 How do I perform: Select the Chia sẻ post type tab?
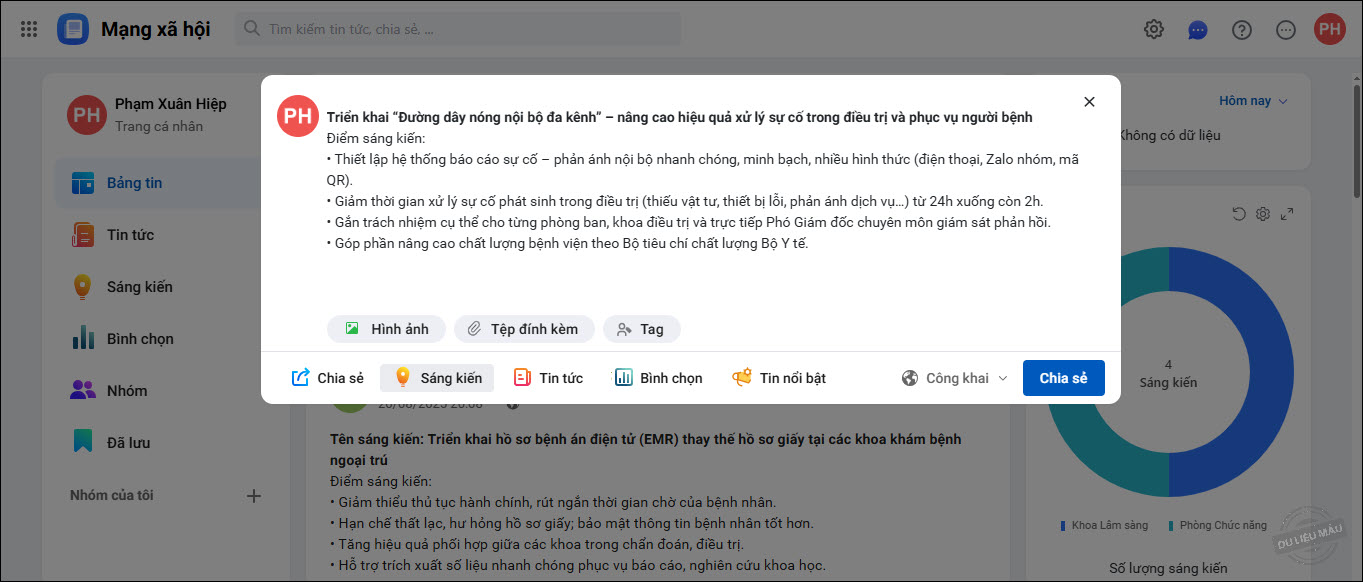click(x=327, y=378)
